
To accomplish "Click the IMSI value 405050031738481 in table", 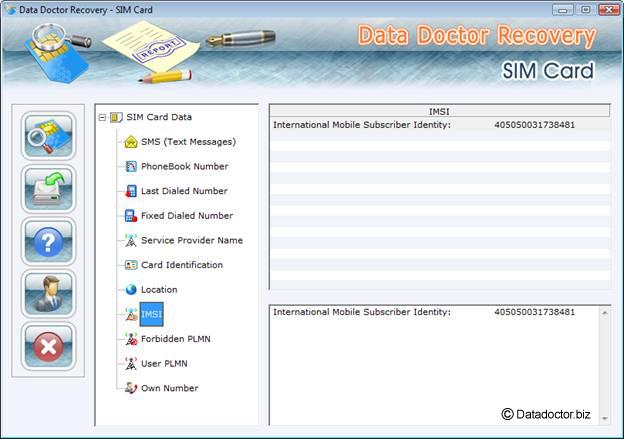I will (534, 125).
